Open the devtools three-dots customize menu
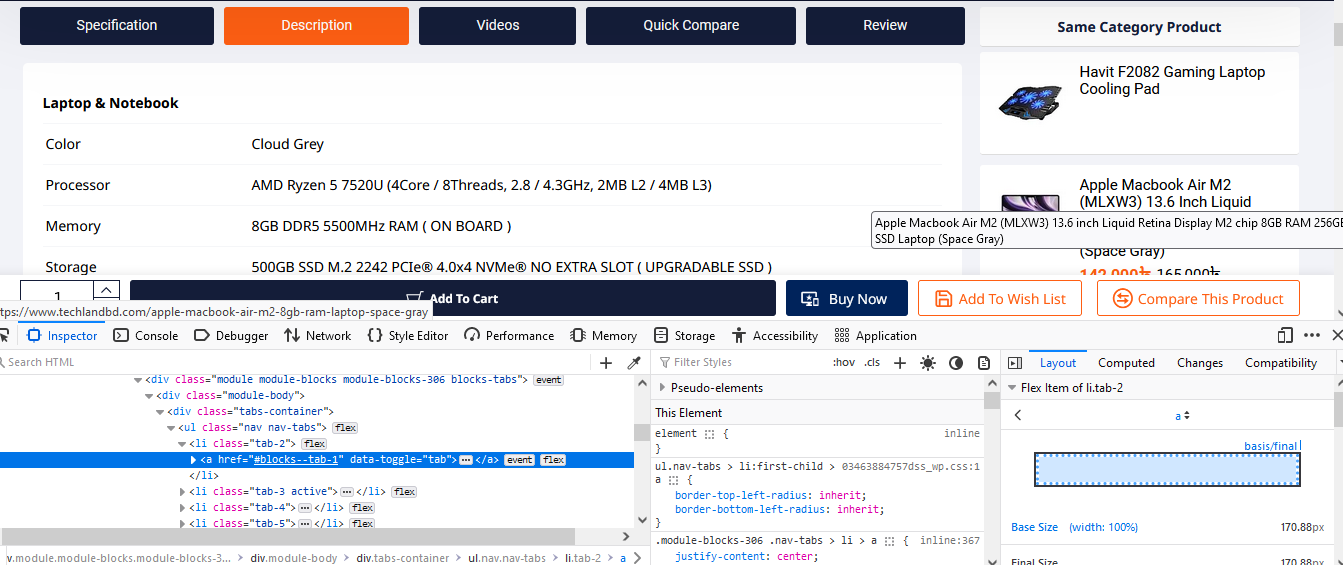Image resolution: width=1343 pixels, height=565 pixels. click(x=1312, y=335)
